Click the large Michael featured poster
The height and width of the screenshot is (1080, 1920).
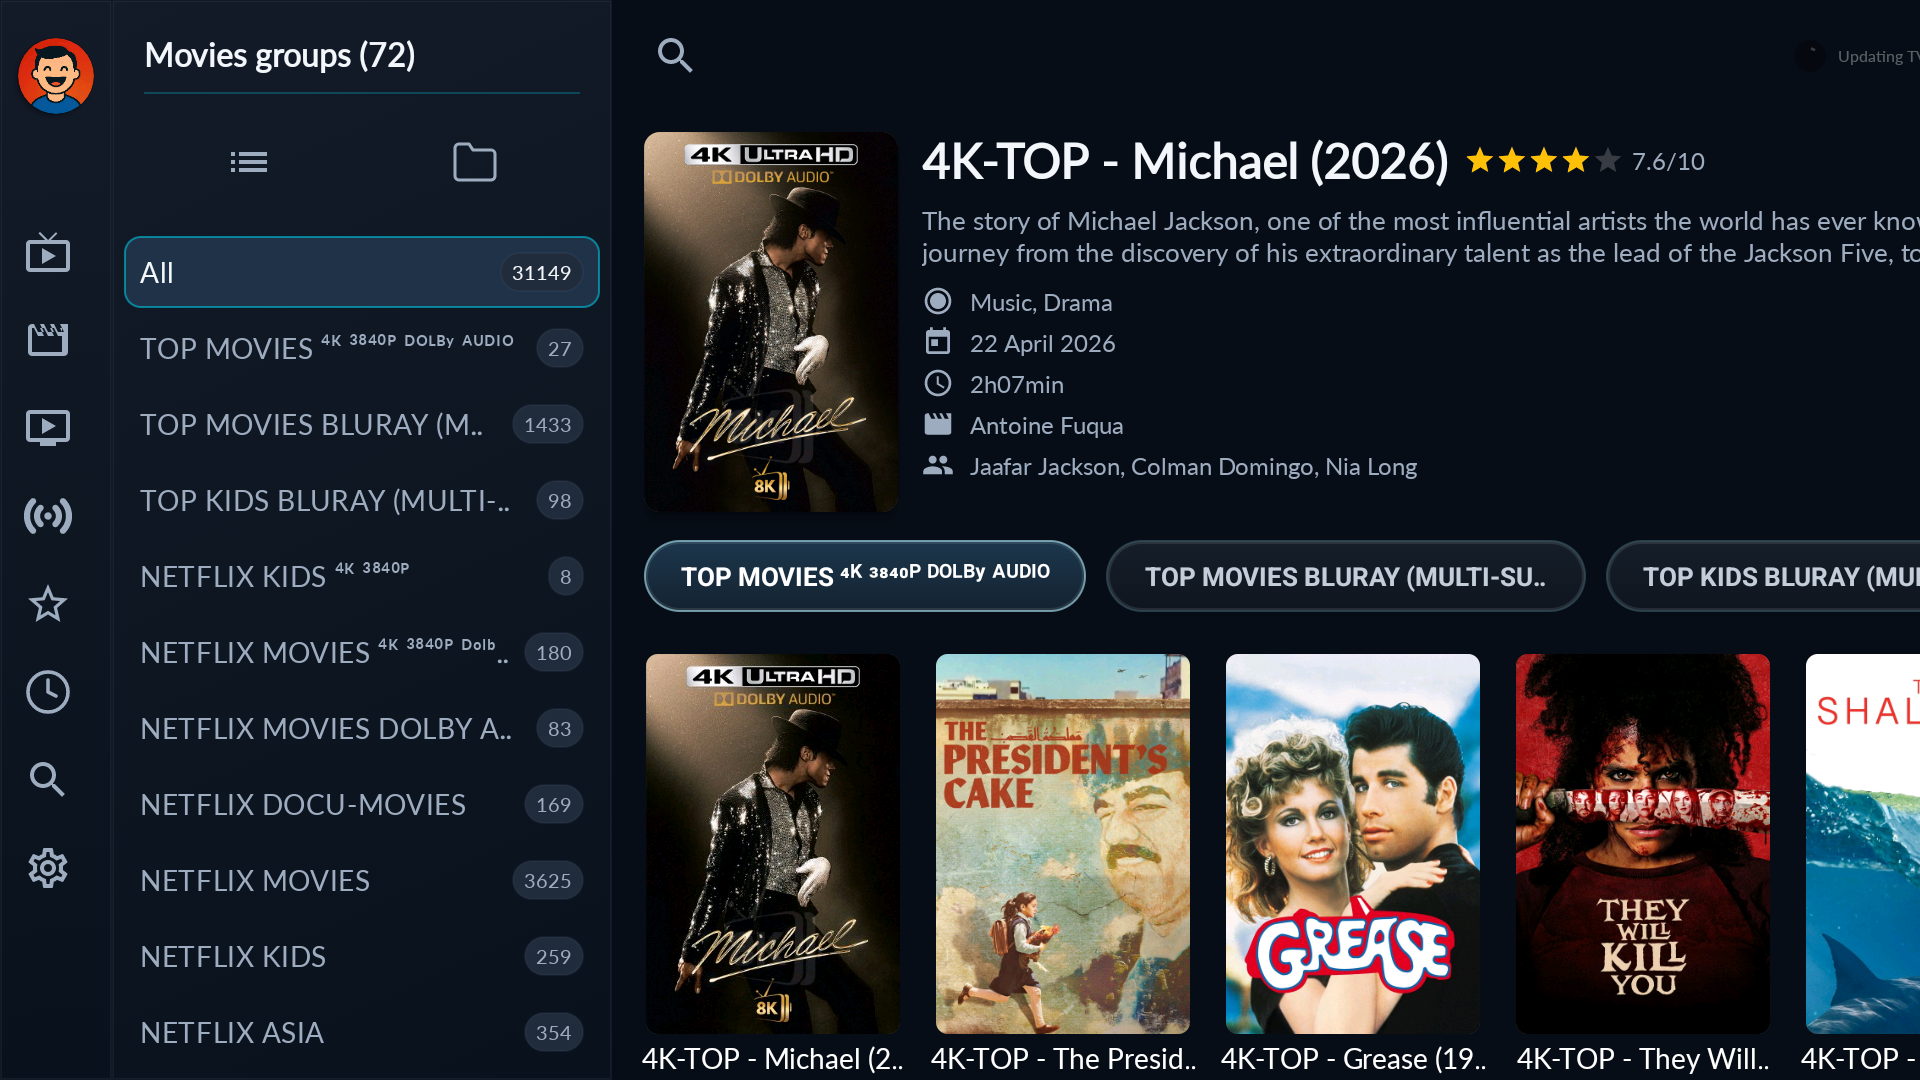[771, 322]
